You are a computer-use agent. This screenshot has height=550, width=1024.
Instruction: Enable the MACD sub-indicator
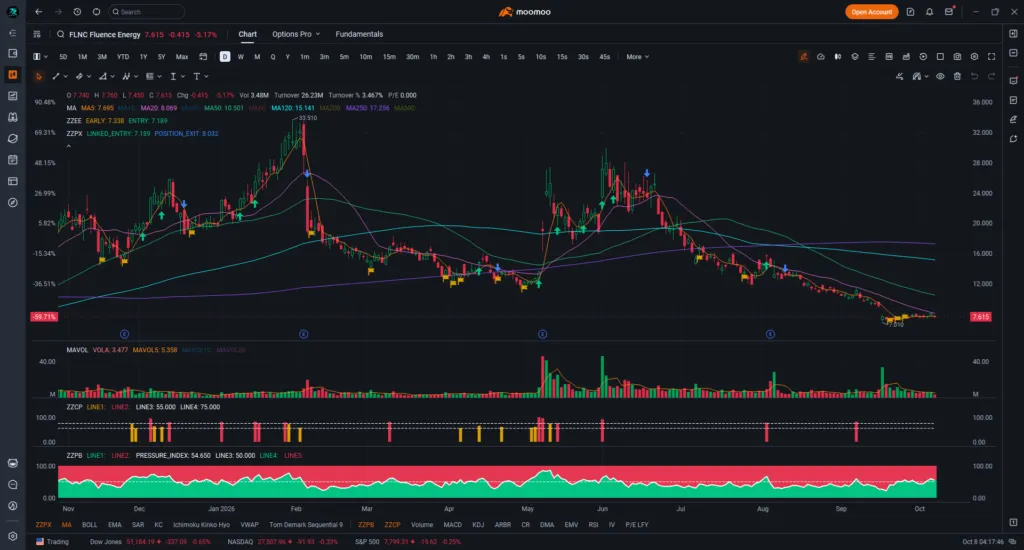click(x=453, y=525)
